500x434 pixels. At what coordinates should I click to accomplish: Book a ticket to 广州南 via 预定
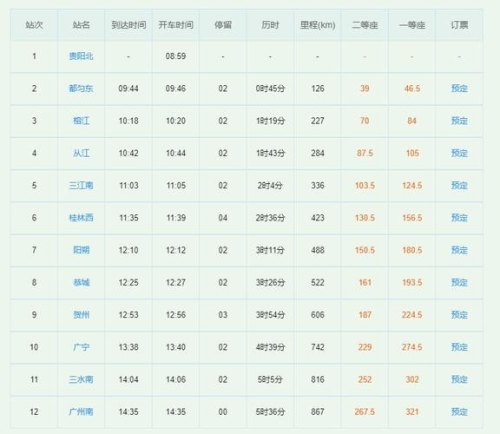(459, 412)
